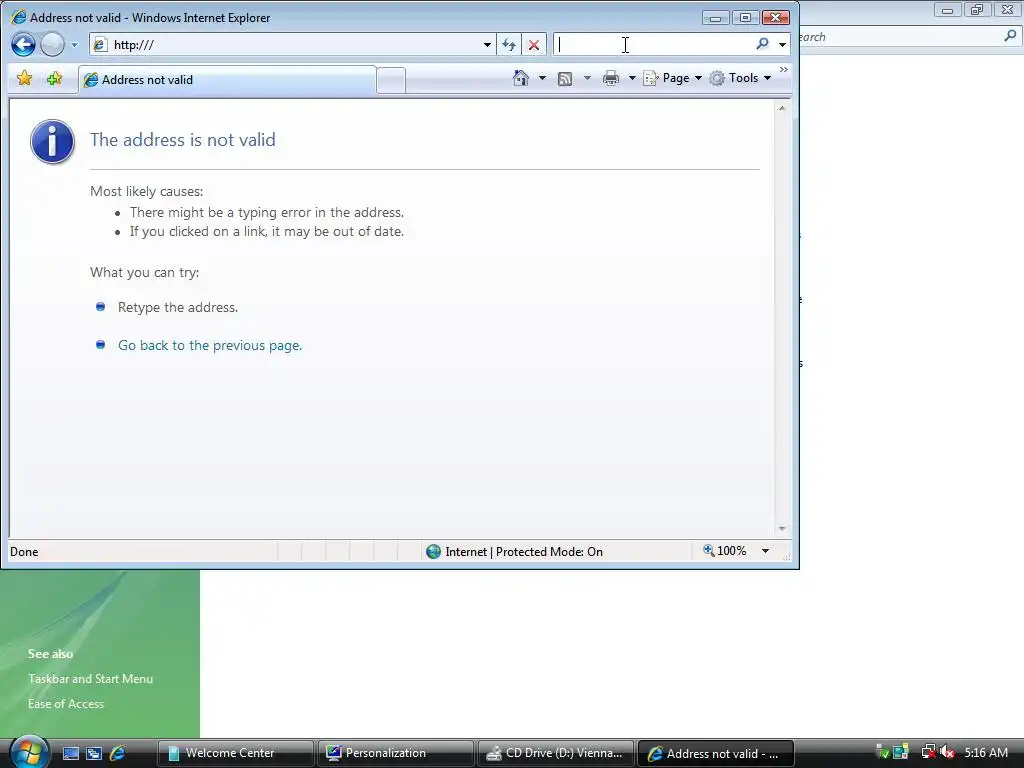1024x768 pixels.
Task: Select the Address not valid tab
Action: [227, 80]
